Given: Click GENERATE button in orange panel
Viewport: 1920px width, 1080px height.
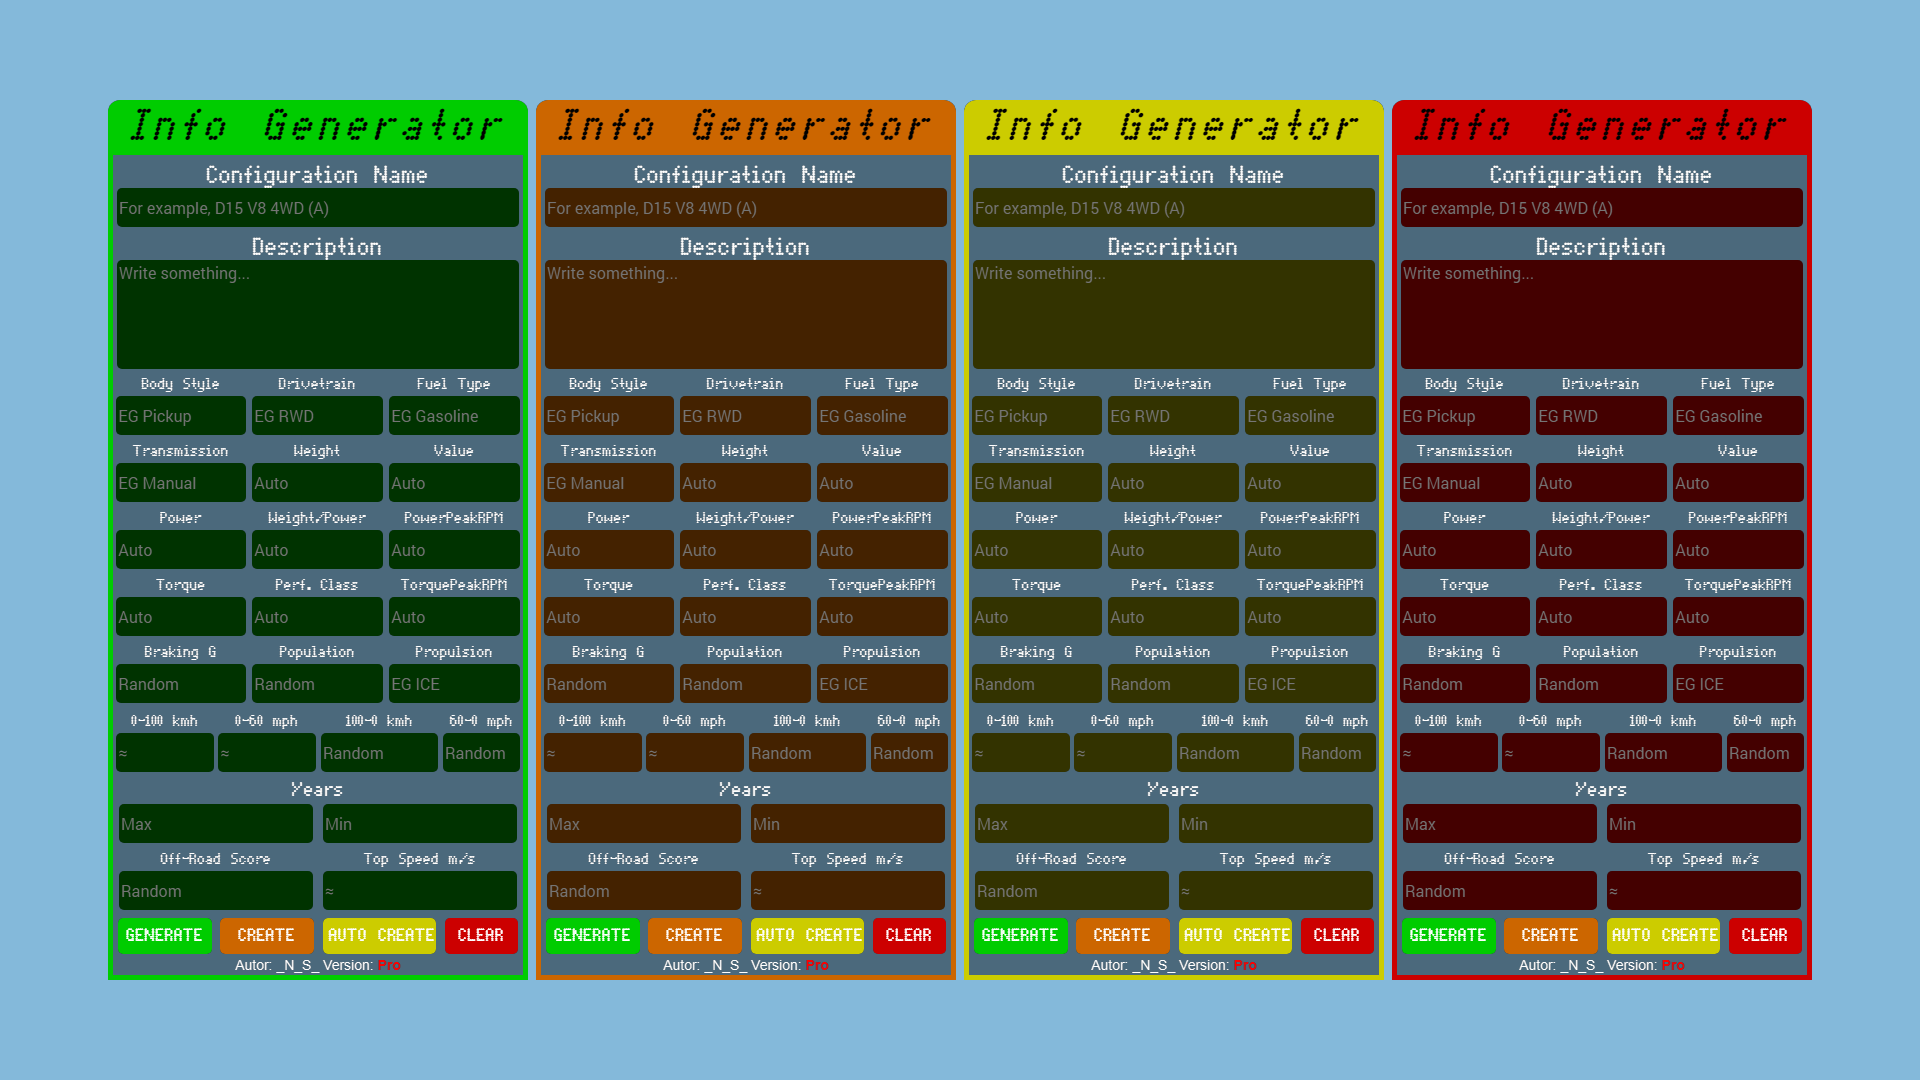Looking at the screenshot, I should [x=592, y=935].
